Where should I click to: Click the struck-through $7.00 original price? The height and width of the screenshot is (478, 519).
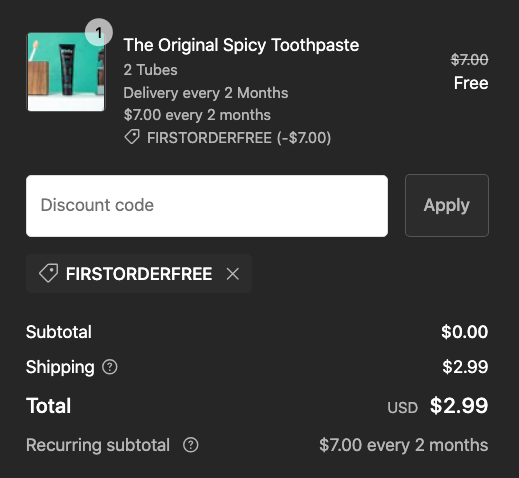(469, 60)
